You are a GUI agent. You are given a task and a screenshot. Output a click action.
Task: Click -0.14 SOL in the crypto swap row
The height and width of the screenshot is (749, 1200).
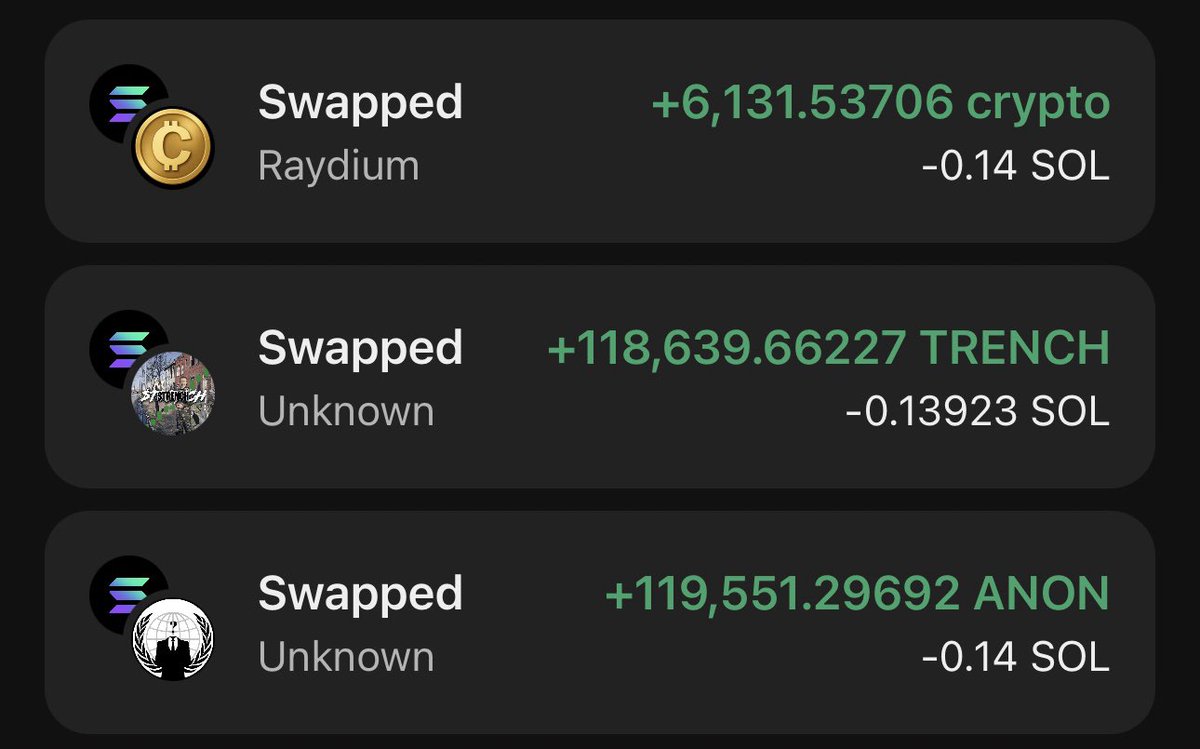(x=1015, y=166)
